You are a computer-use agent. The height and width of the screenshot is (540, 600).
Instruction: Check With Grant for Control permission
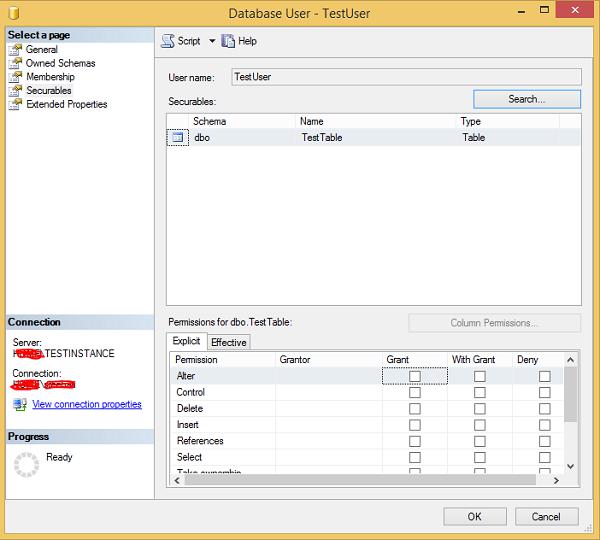480,392
